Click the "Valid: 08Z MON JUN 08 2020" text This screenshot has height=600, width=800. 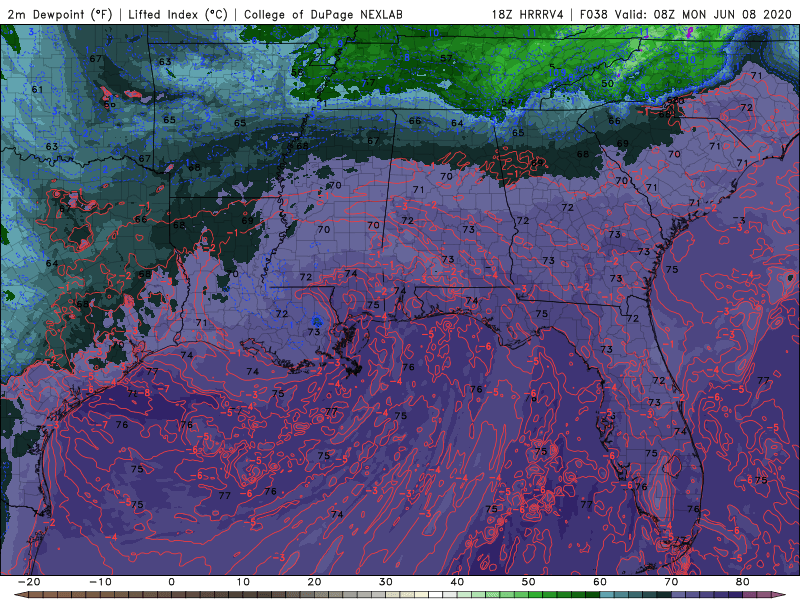point(703,14)
